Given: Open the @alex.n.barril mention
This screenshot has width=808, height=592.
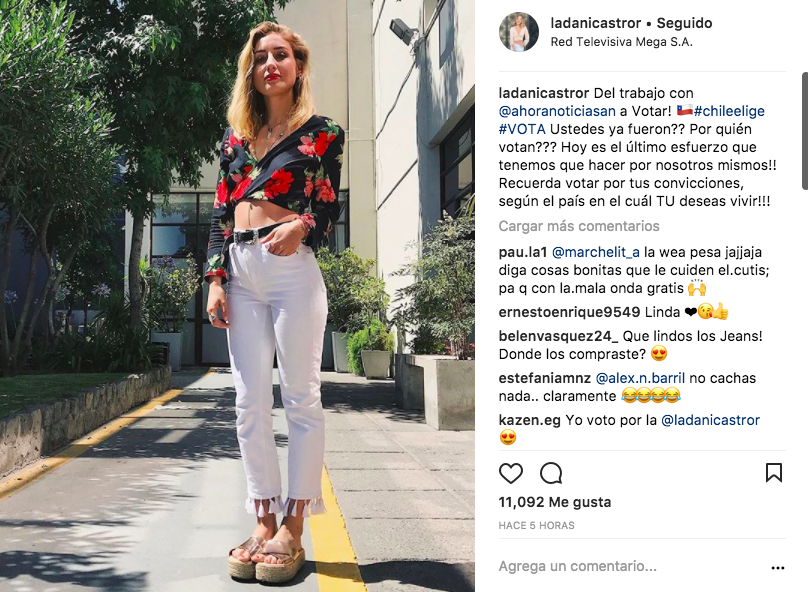Looking at the screenshot, I should (640, 378).
